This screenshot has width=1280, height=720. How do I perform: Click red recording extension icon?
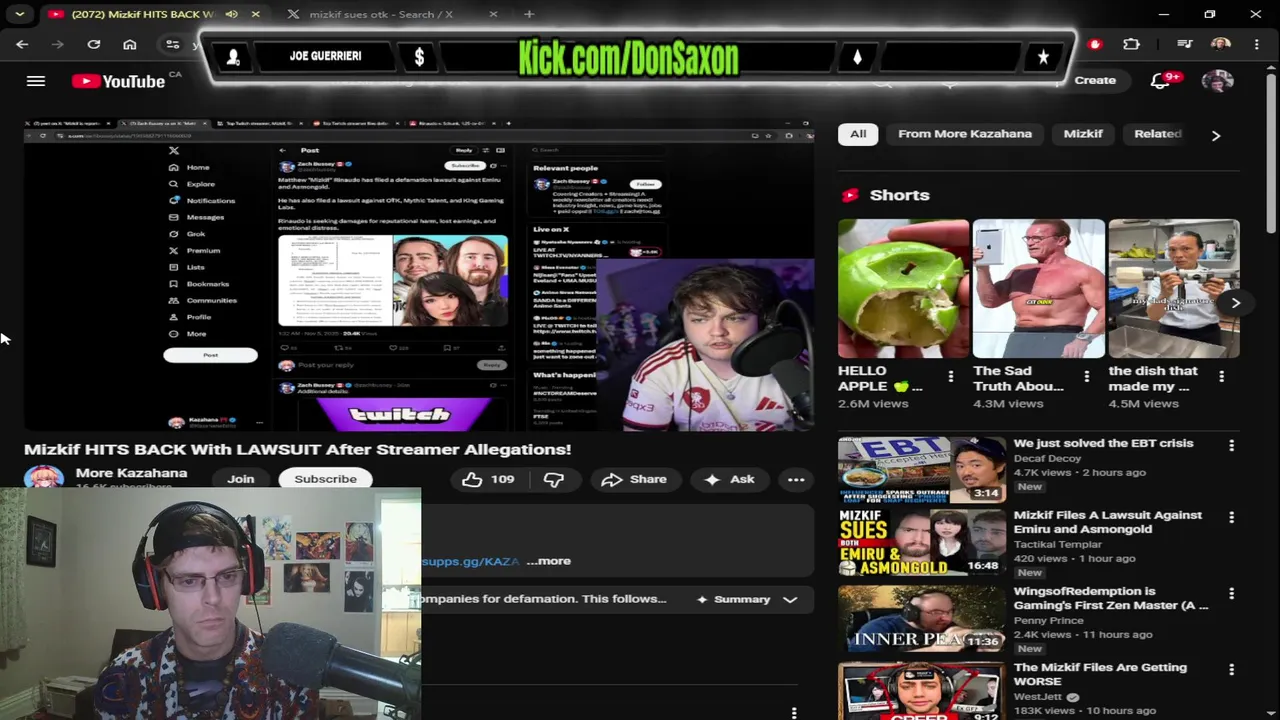pos(1095,44)
